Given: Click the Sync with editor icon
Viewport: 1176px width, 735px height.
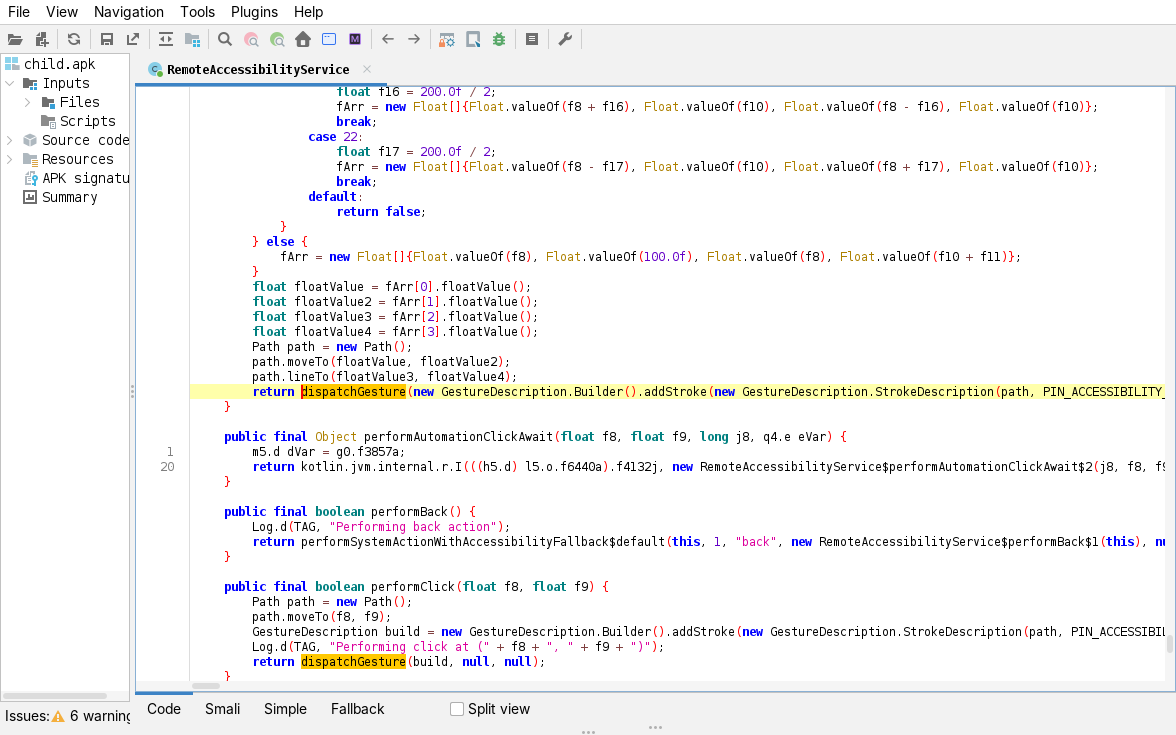Looking at the screenshot, I should (x=166, y=40).
